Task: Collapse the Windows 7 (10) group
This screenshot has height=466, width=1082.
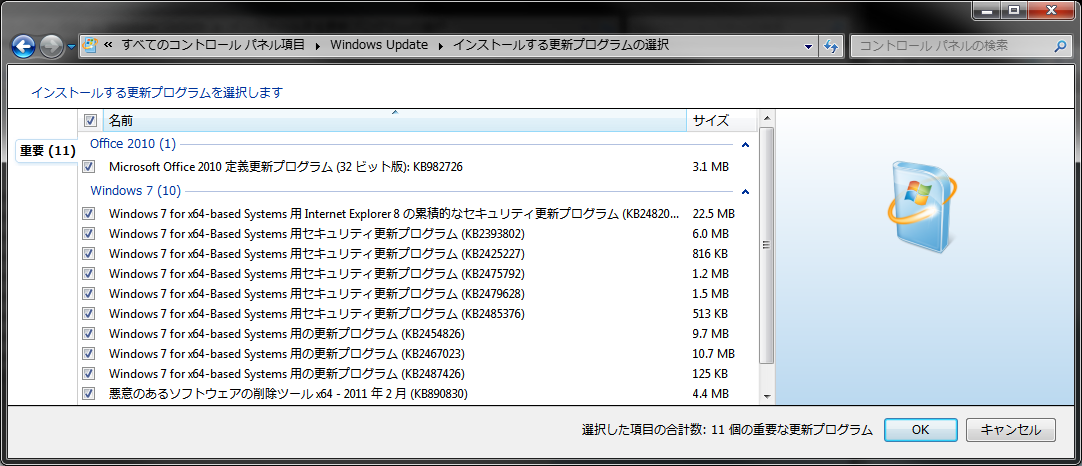Action: click(745, 191)
